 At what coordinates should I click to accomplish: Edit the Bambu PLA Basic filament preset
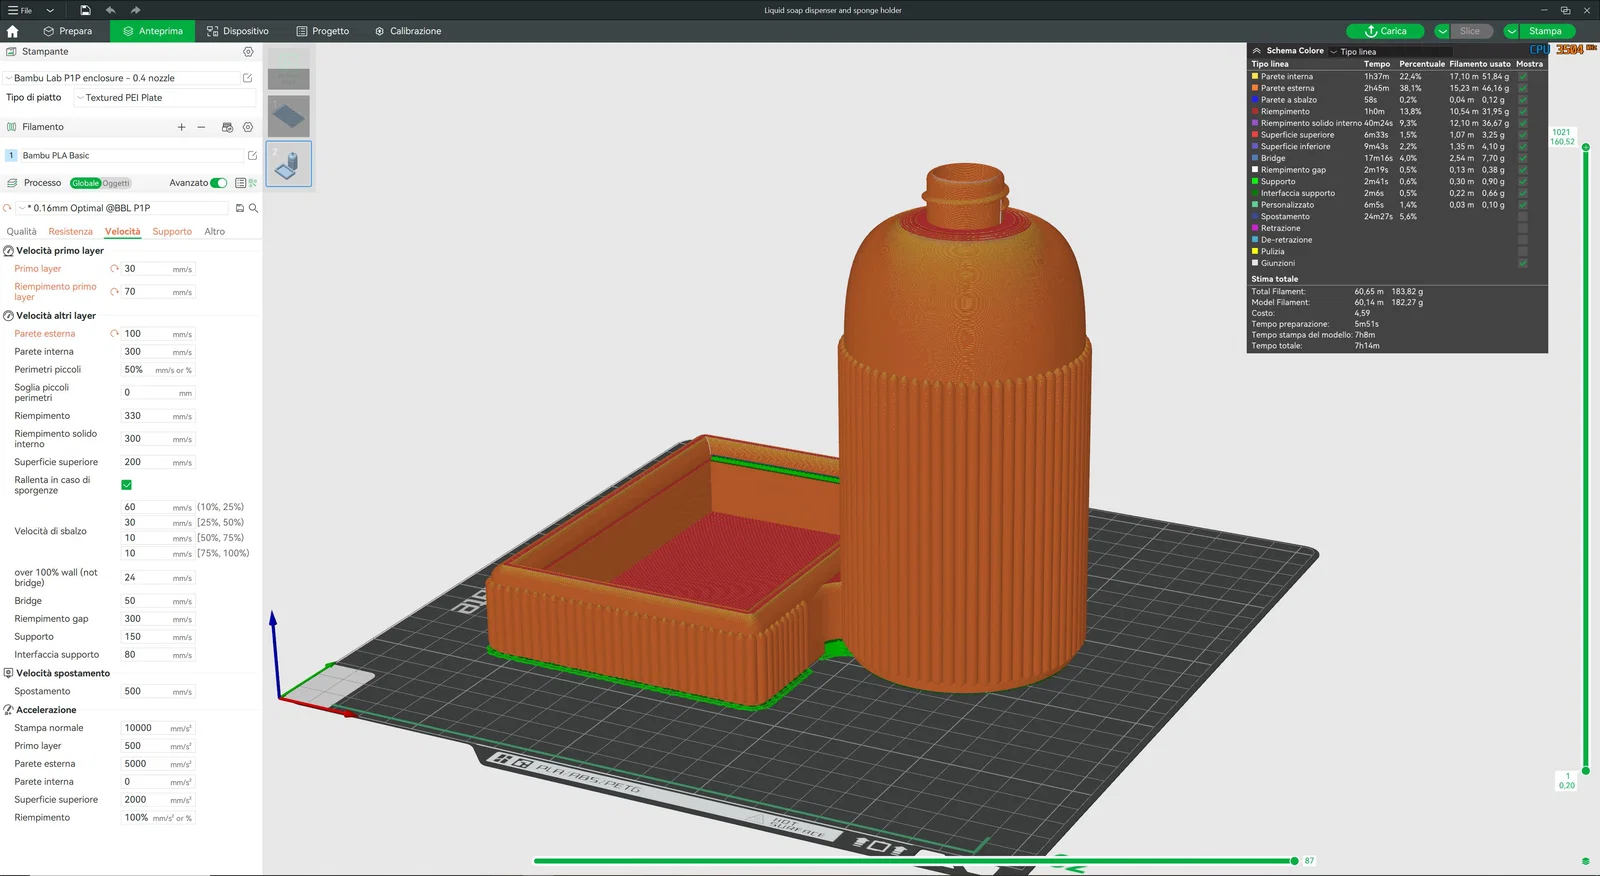(x=252, y=156)
